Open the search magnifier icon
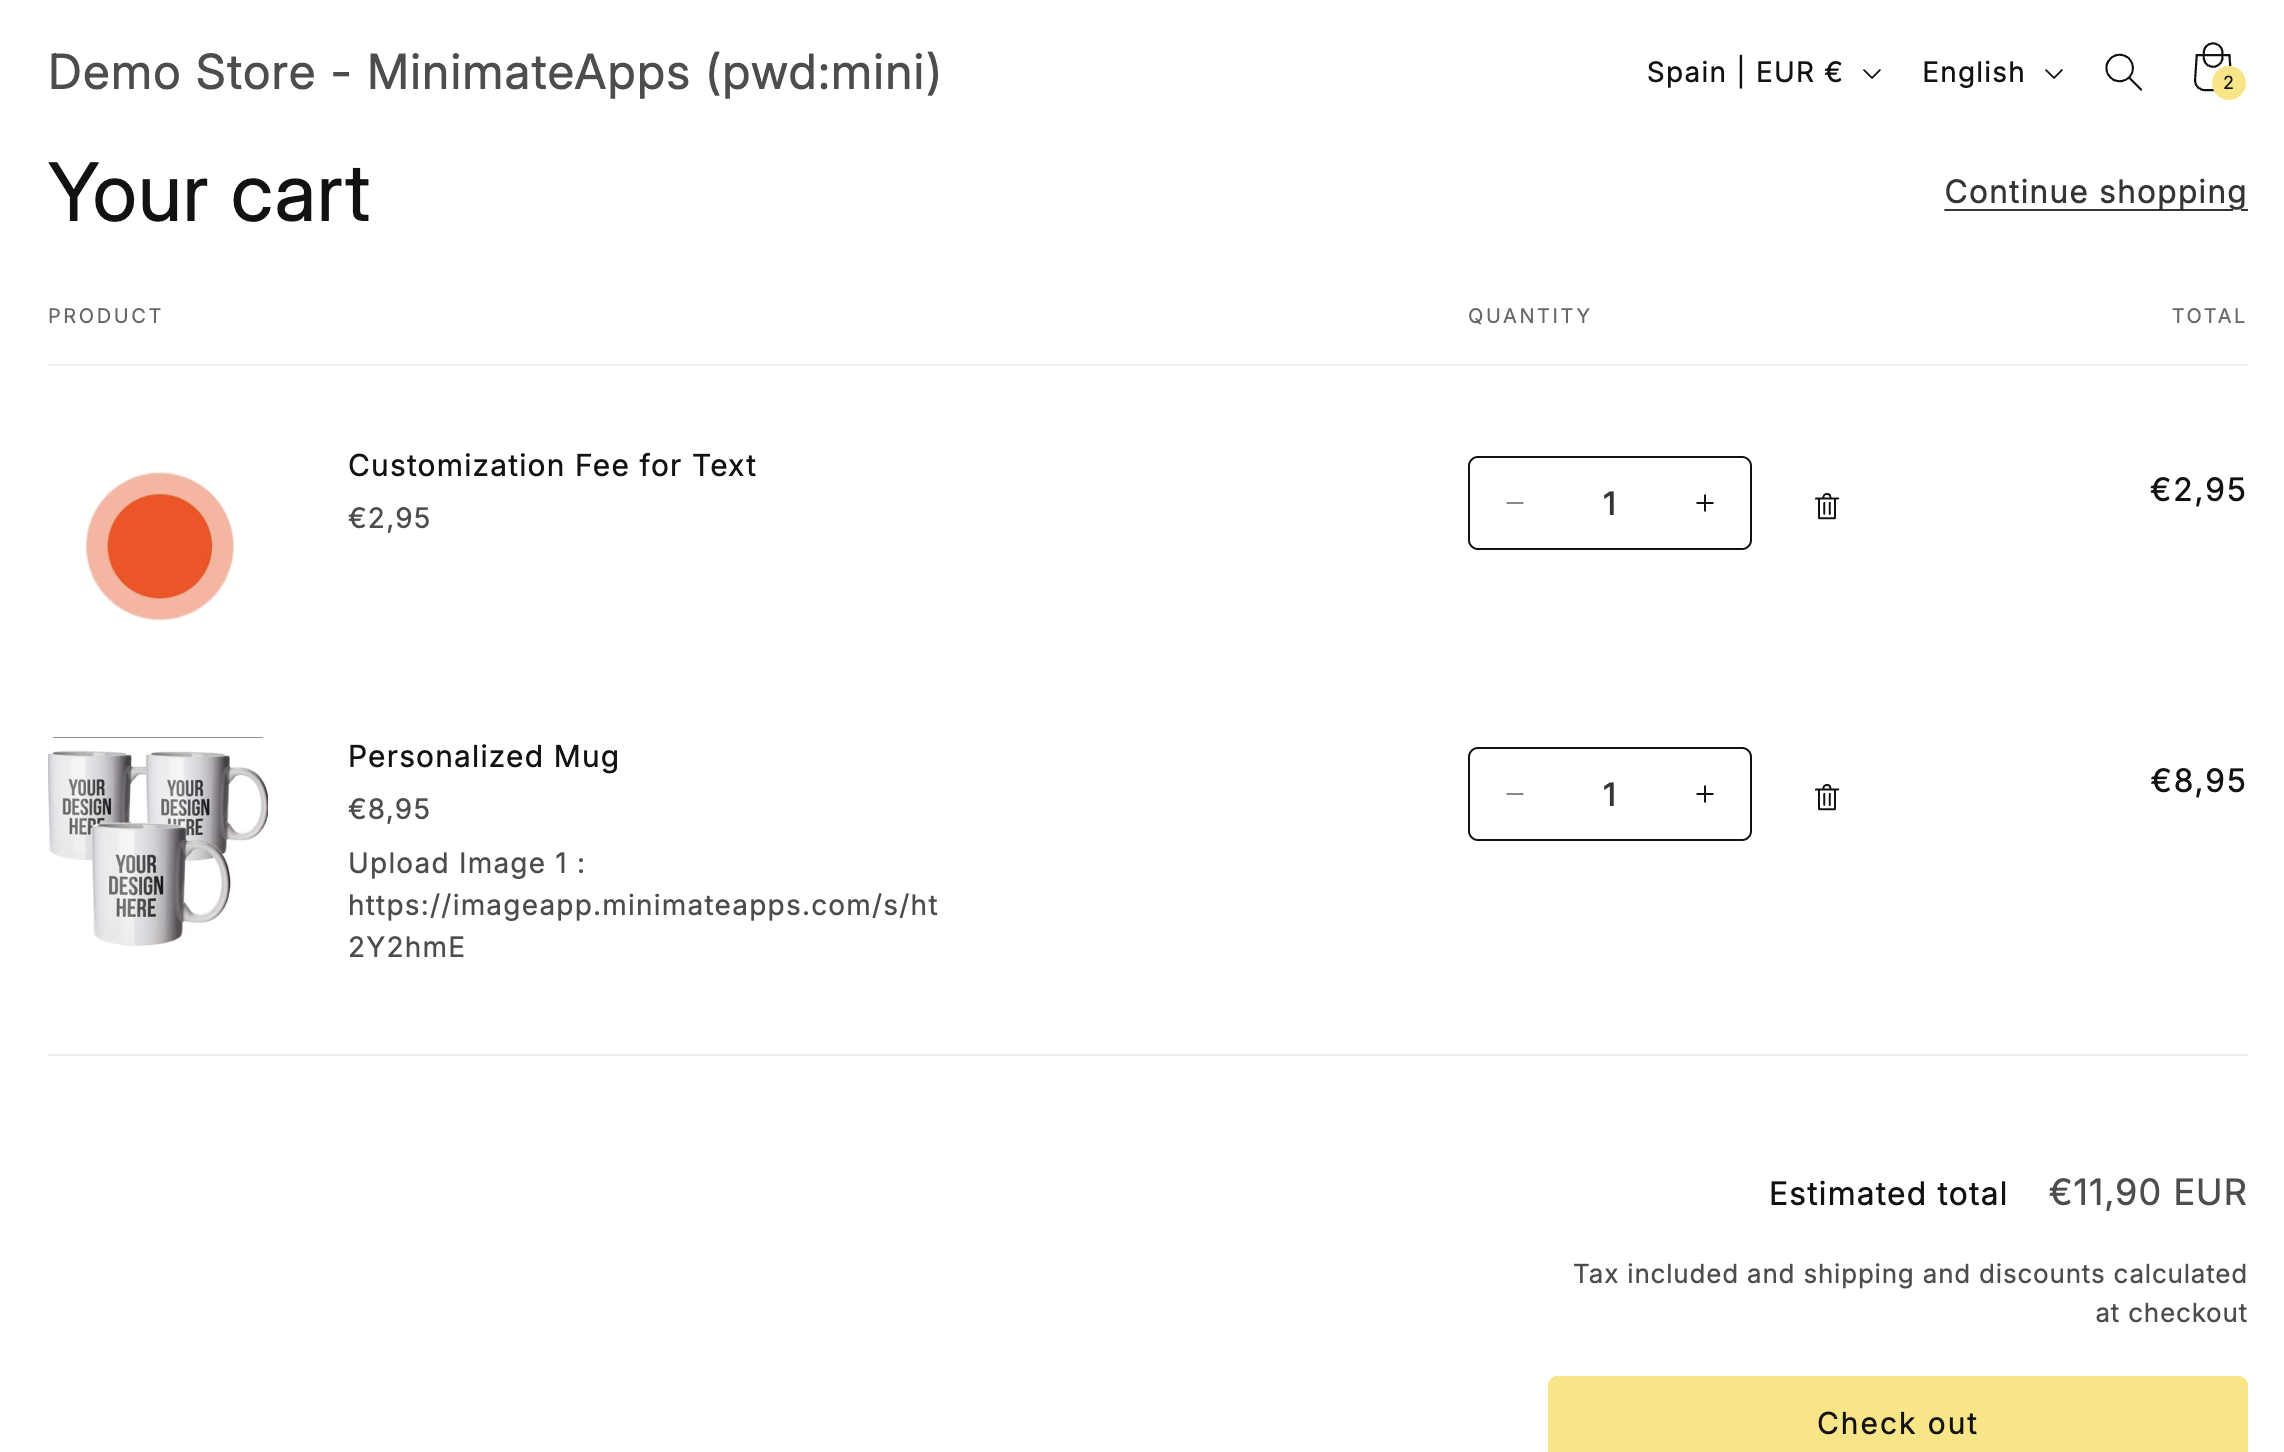 coord(2122,73)
